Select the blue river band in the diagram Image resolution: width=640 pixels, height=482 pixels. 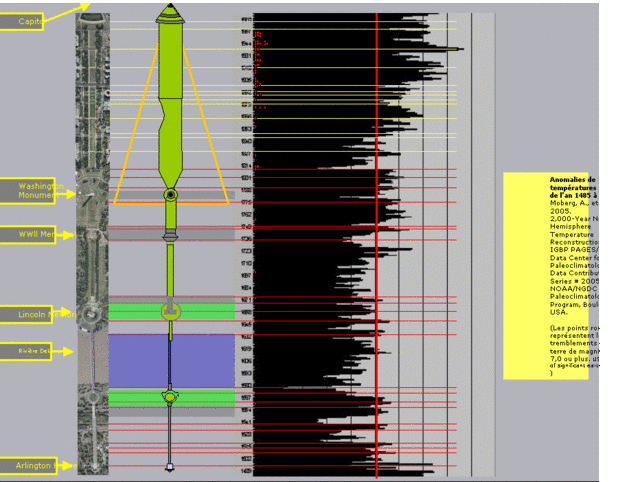pyautogui.click(x=171, y=360)
